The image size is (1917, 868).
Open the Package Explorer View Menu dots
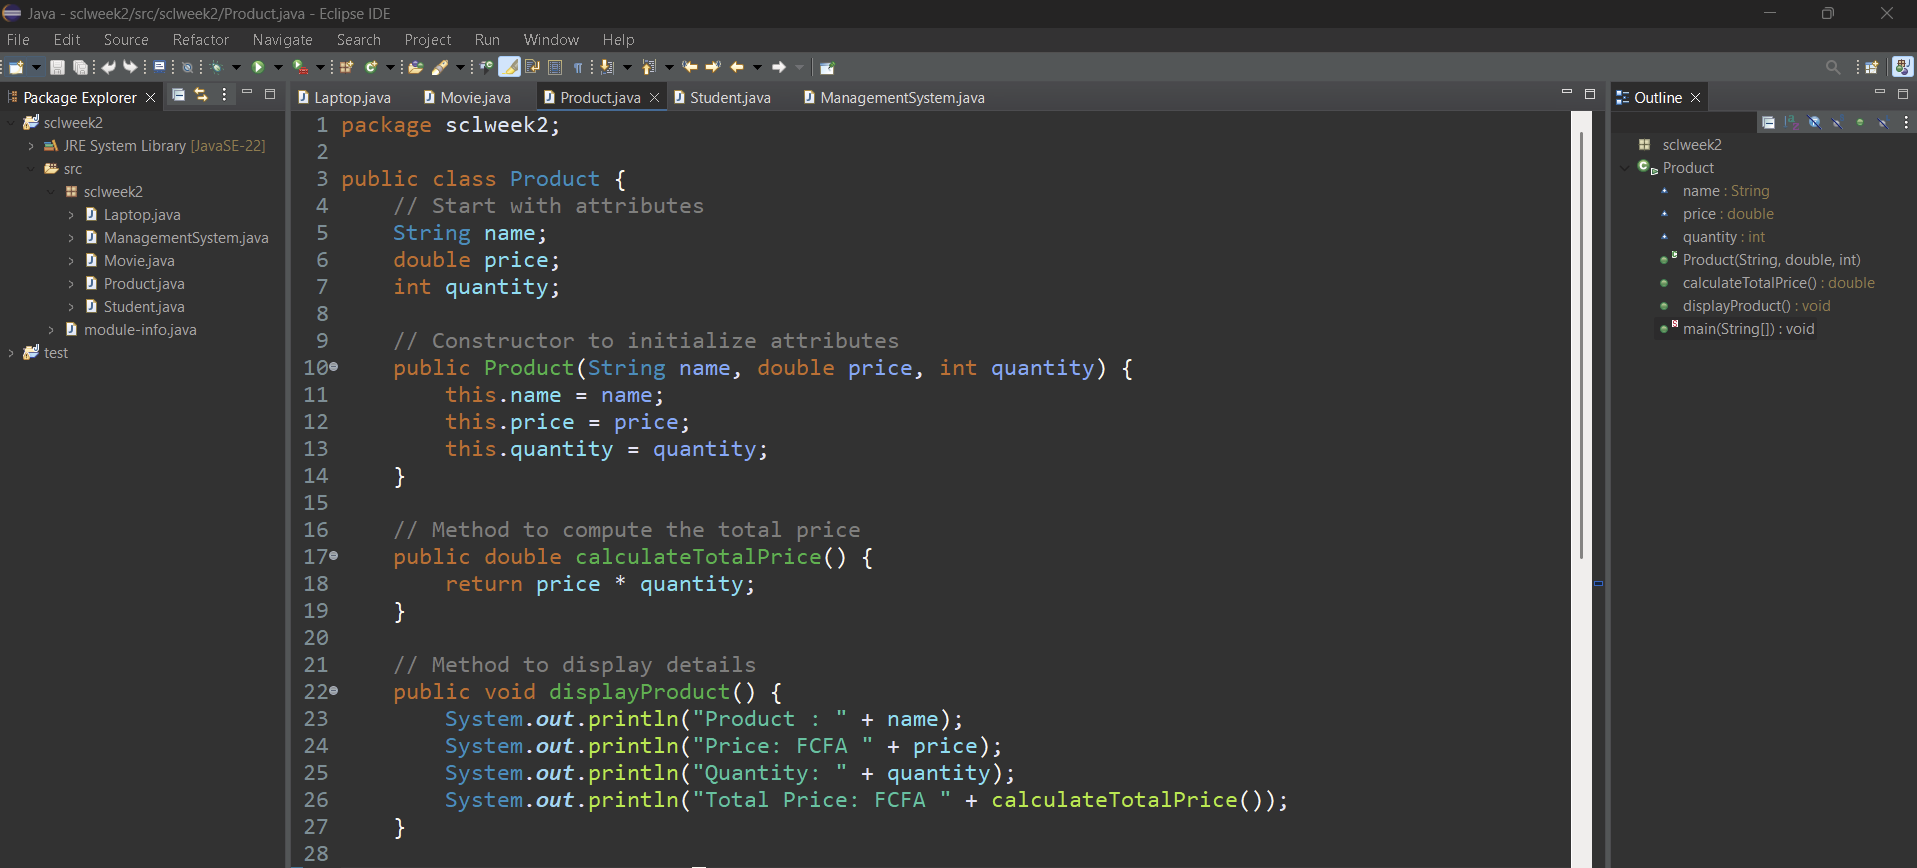(224, 94)
